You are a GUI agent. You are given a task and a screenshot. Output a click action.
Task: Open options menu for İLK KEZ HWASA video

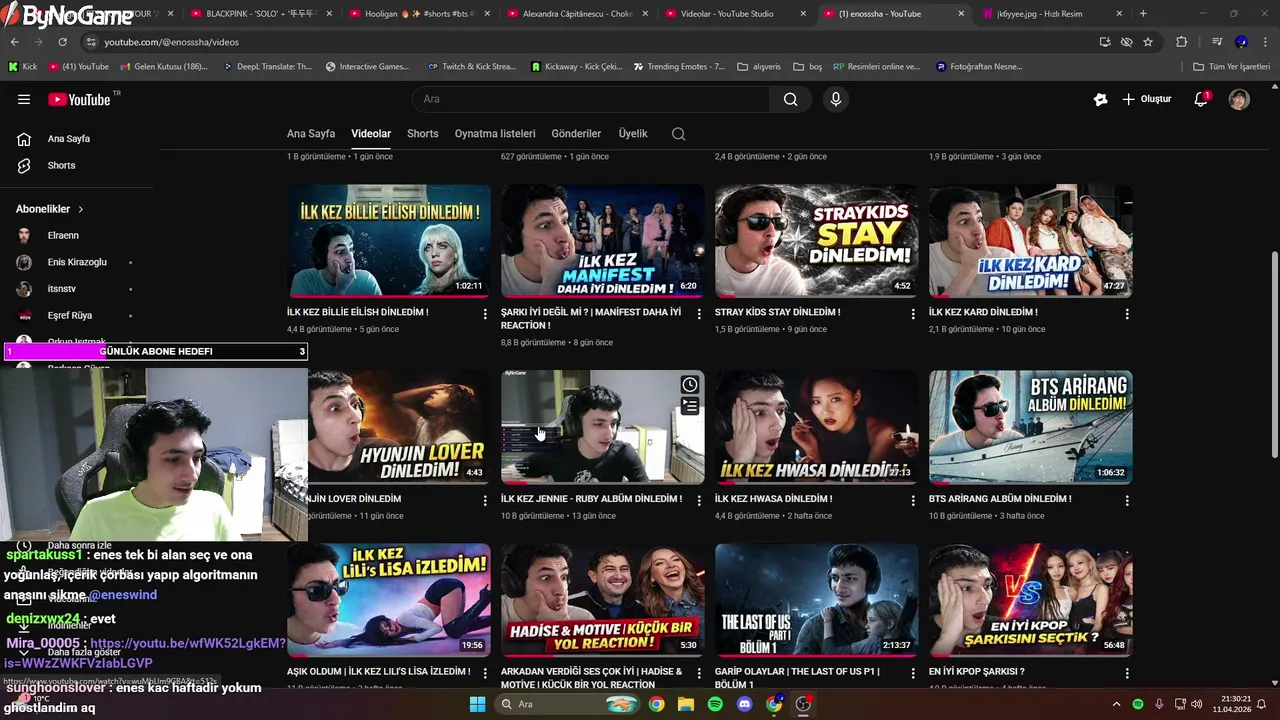point(913,500)
